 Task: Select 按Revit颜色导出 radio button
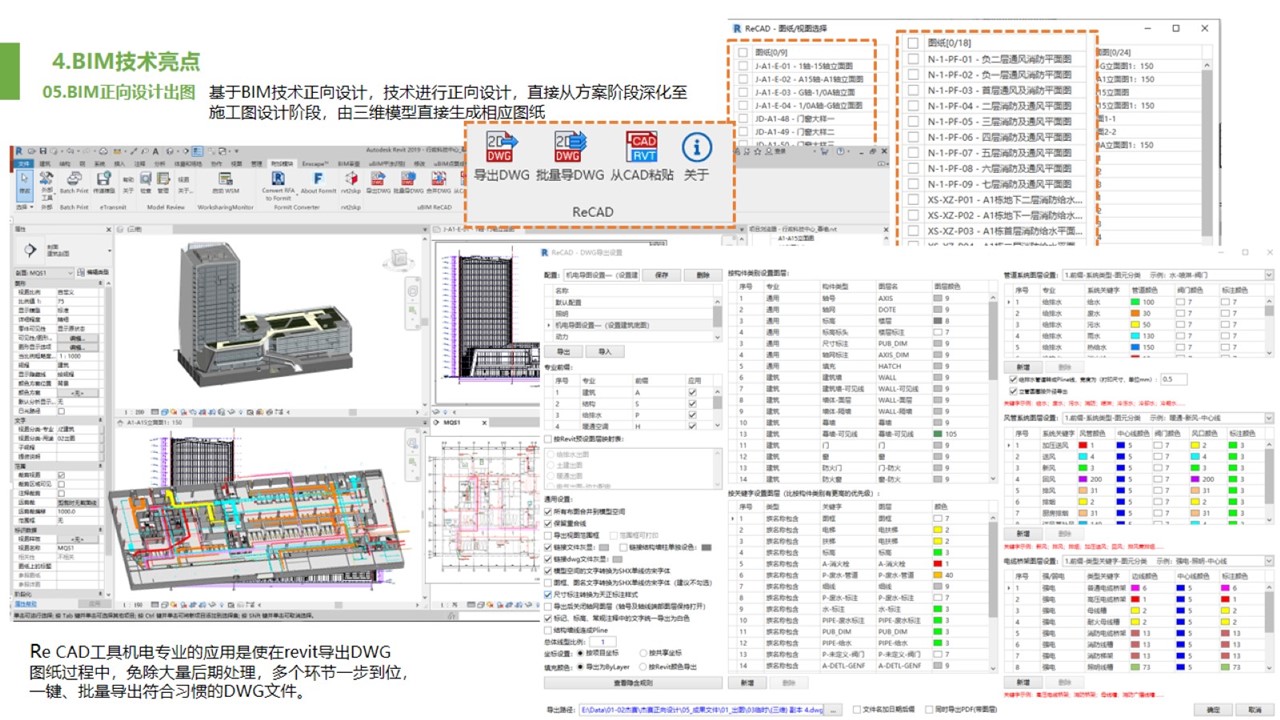pyautogui.click(x=643, y=665)
